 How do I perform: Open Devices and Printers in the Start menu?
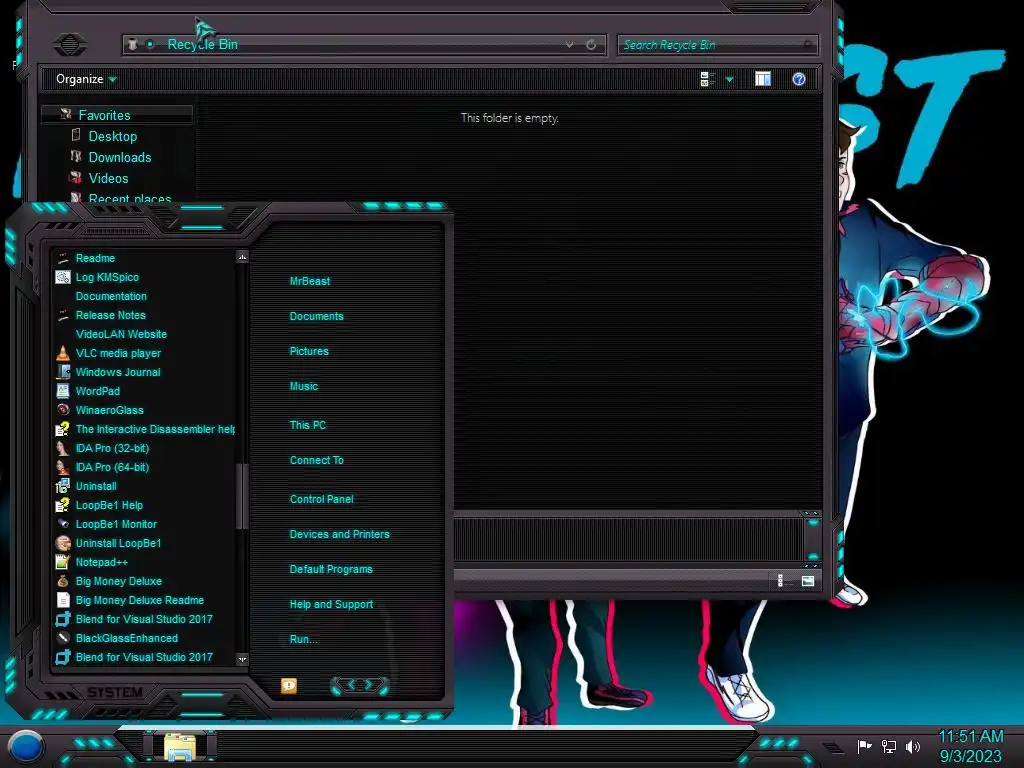[x=340, y=534]
